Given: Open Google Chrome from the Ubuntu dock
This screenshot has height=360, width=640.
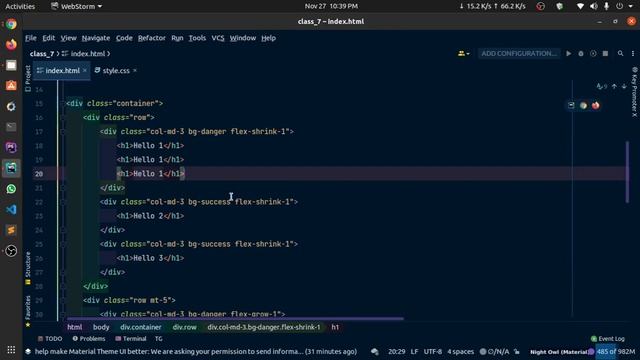Looking at the screenshot, I should pos(11,24).
